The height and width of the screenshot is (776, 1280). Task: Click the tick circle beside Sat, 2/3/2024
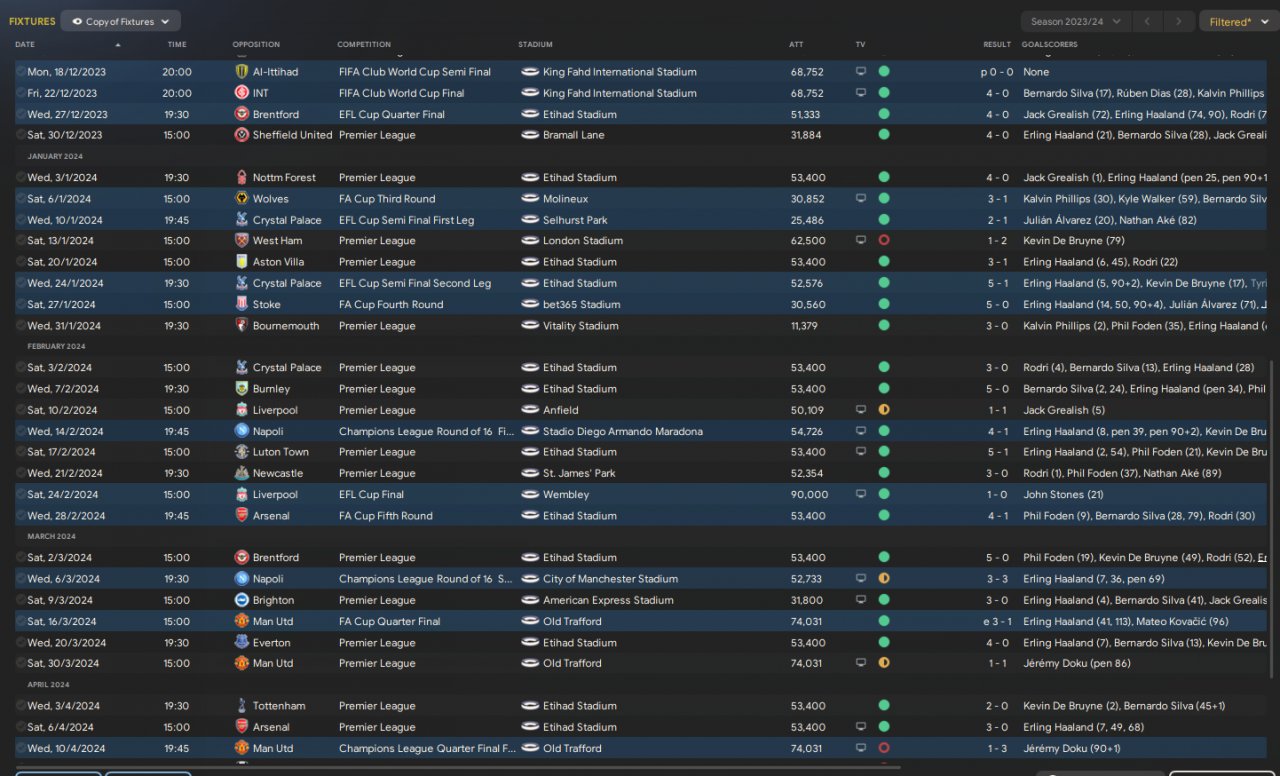20,558
